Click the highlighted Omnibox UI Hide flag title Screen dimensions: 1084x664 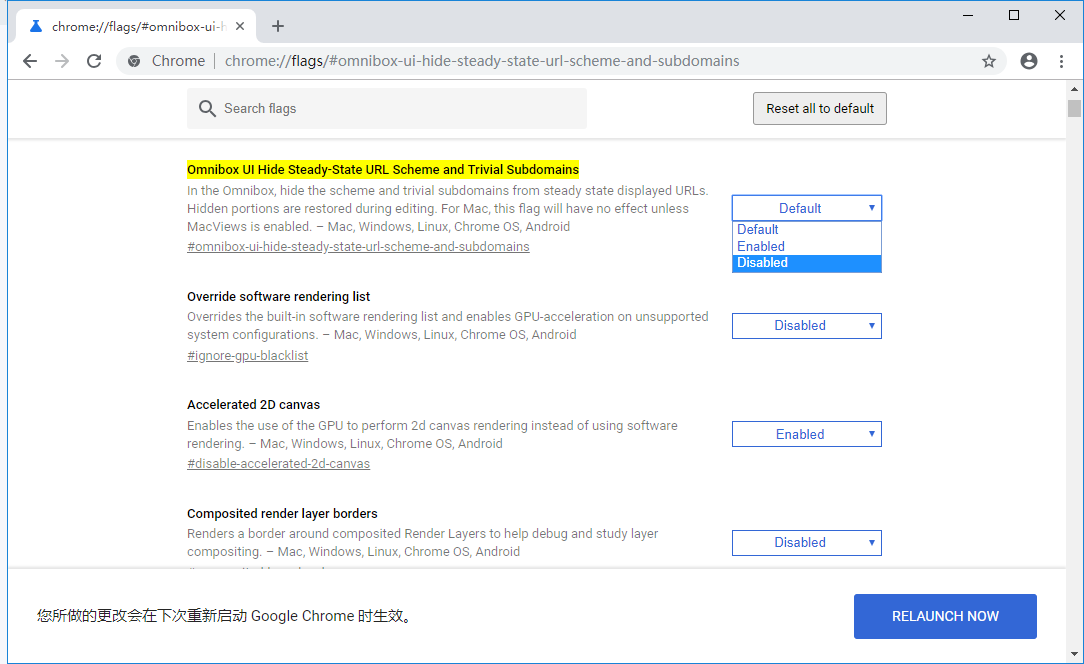[x=383, y=169]
